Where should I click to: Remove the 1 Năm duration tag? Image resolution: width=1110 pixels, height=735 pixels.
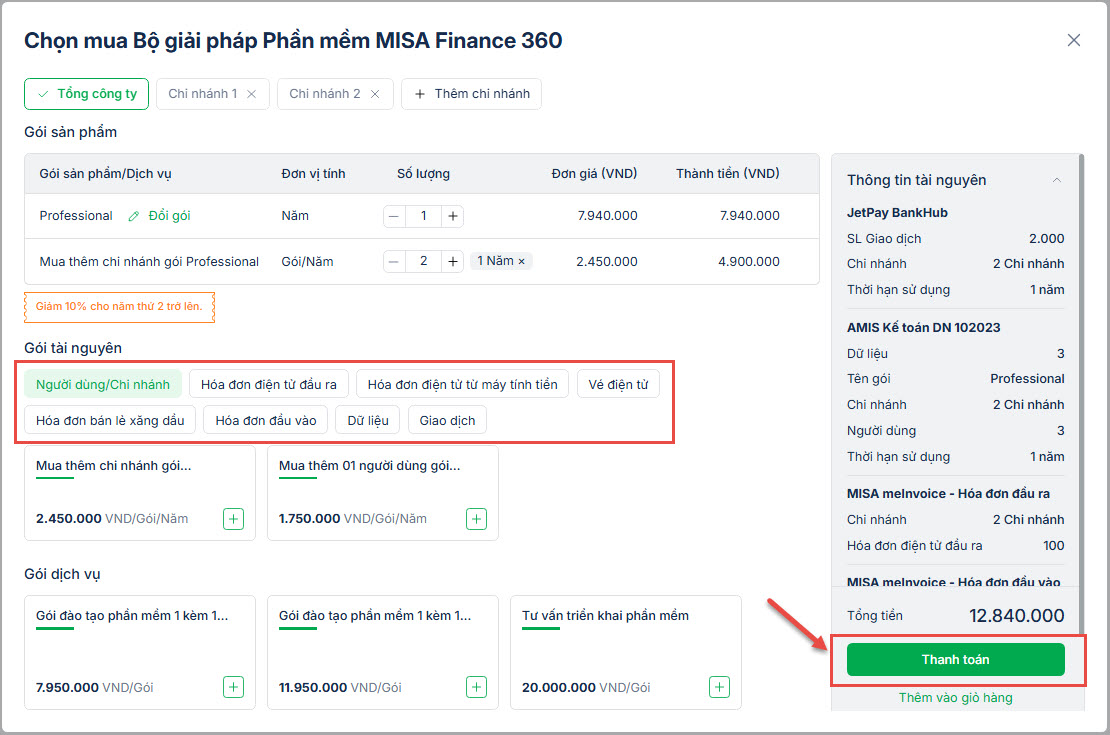[x=521, y=261]
